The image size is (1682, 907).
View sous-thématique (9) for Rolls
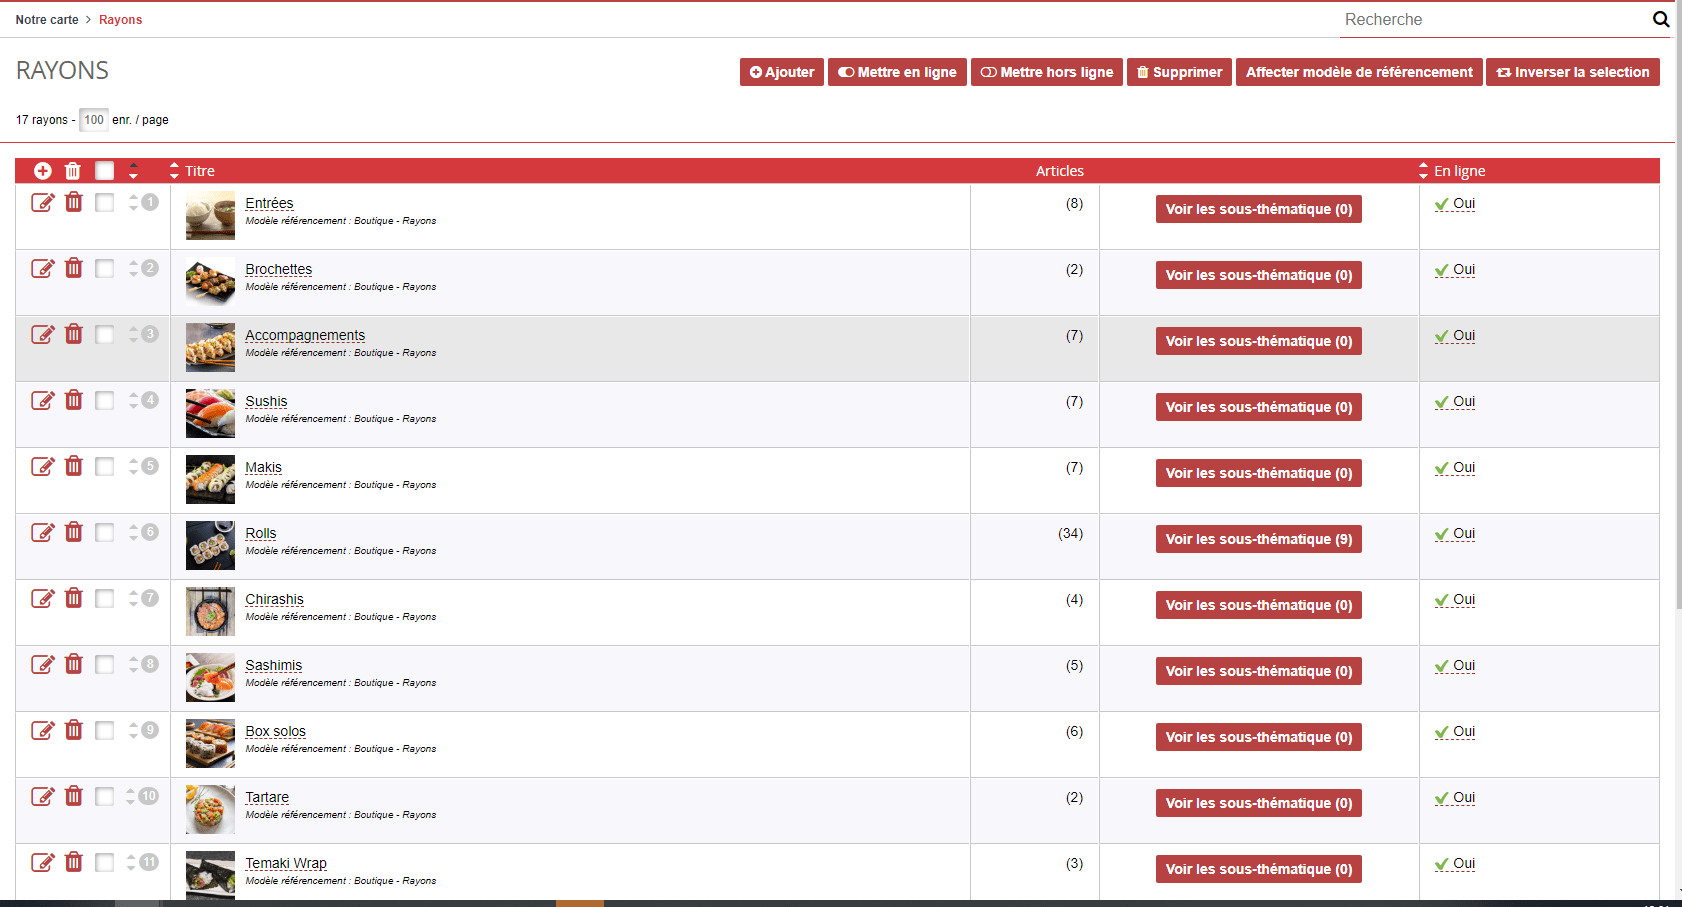pyautogui.click(x=1258, y=539)
